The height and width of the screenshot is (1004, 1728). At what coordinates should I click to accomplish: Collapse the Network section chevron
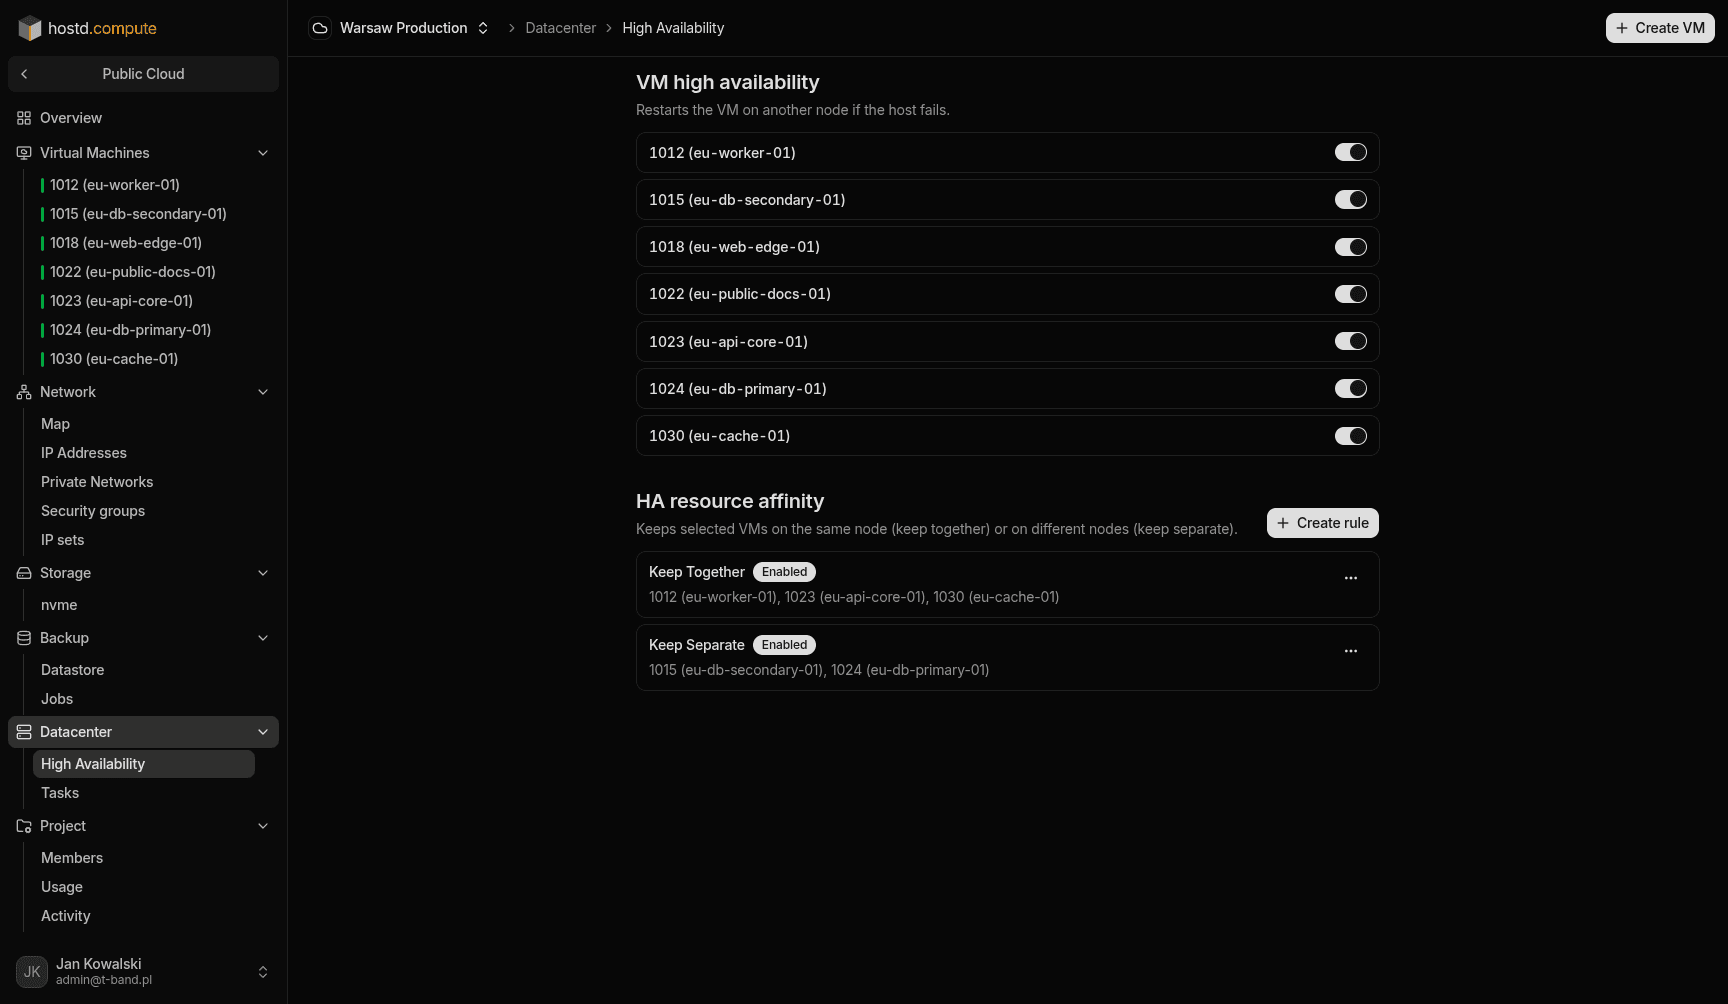tap(263, 392)
